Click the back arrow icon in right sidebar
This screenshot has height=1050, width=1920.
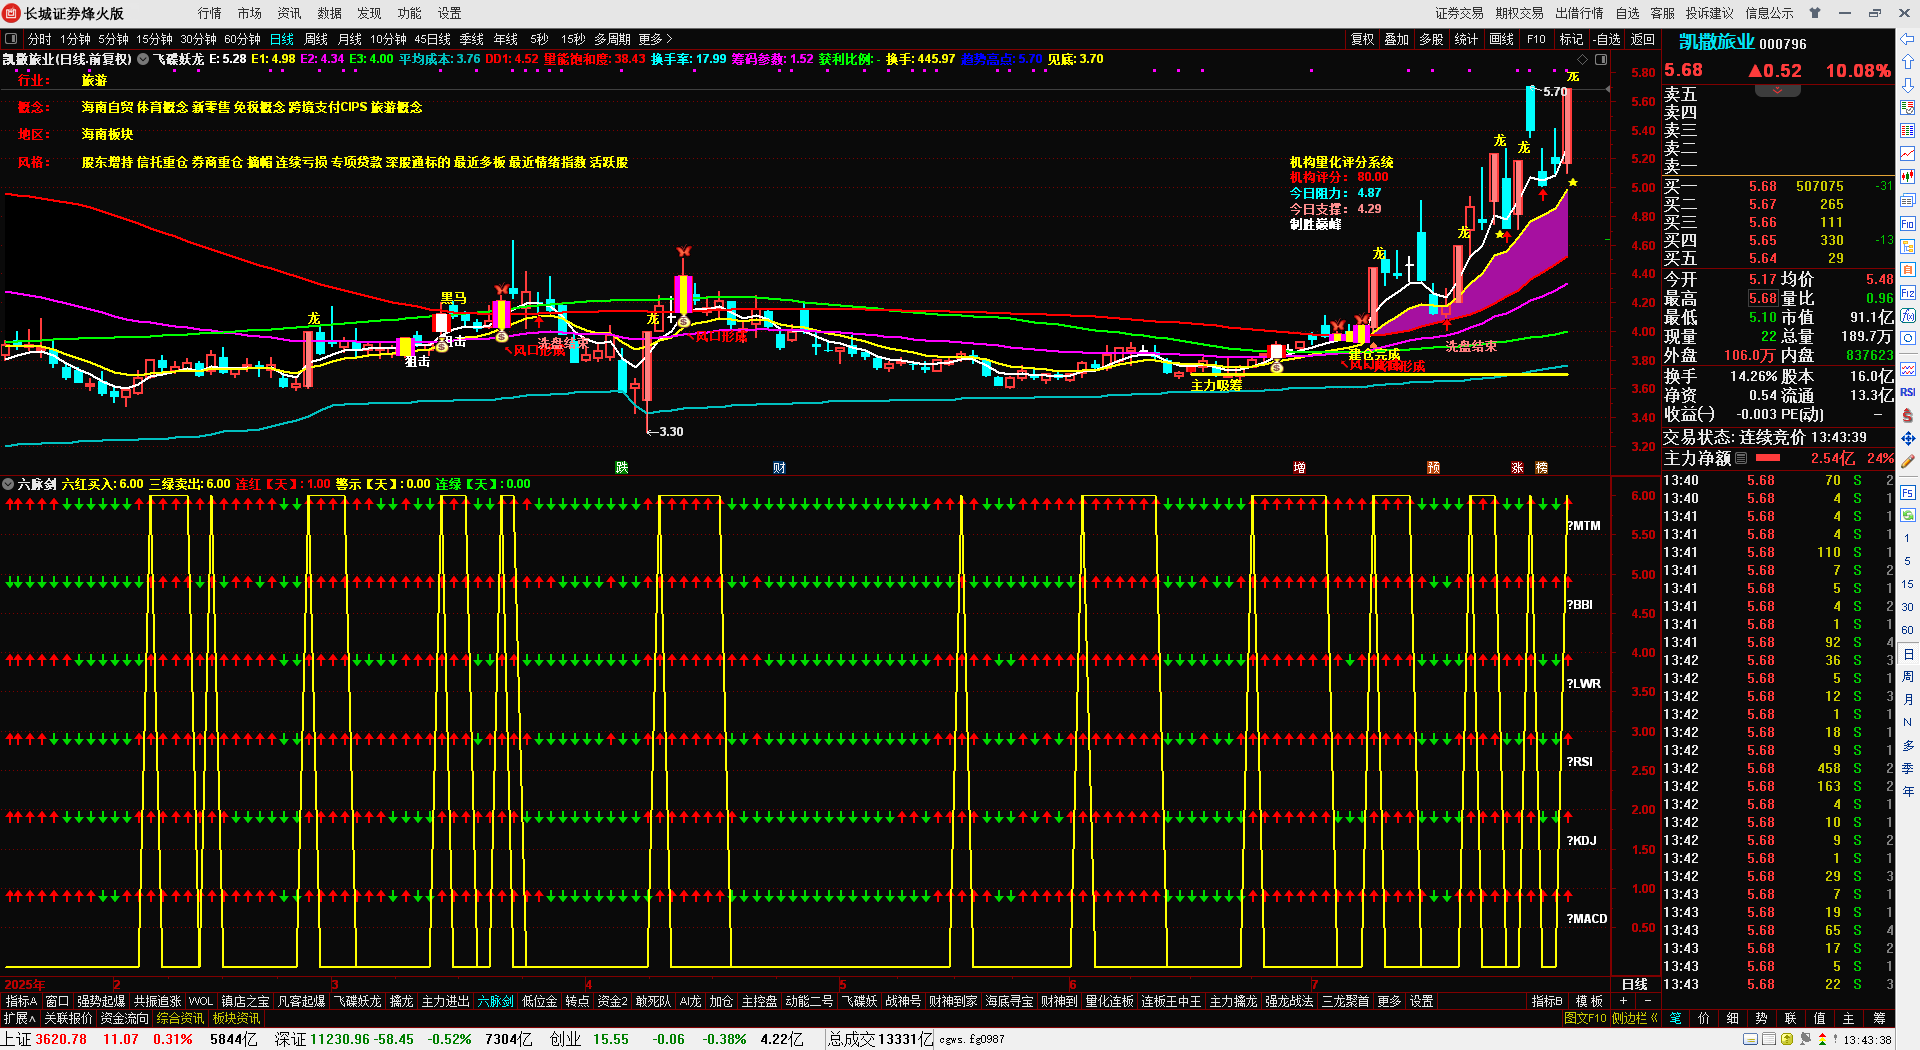[x=1908, y=39]
